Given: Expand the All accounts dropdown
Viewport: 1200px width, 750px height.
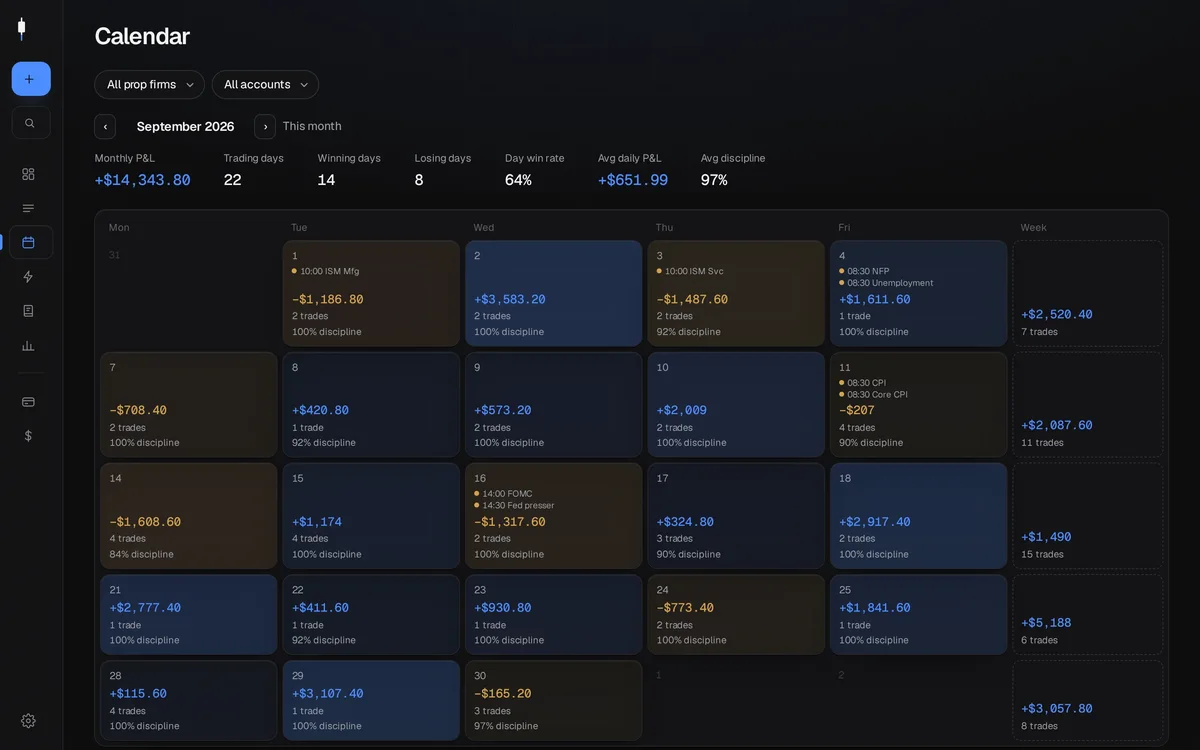Looking at the screenshot, I should [x=265, y=85].
